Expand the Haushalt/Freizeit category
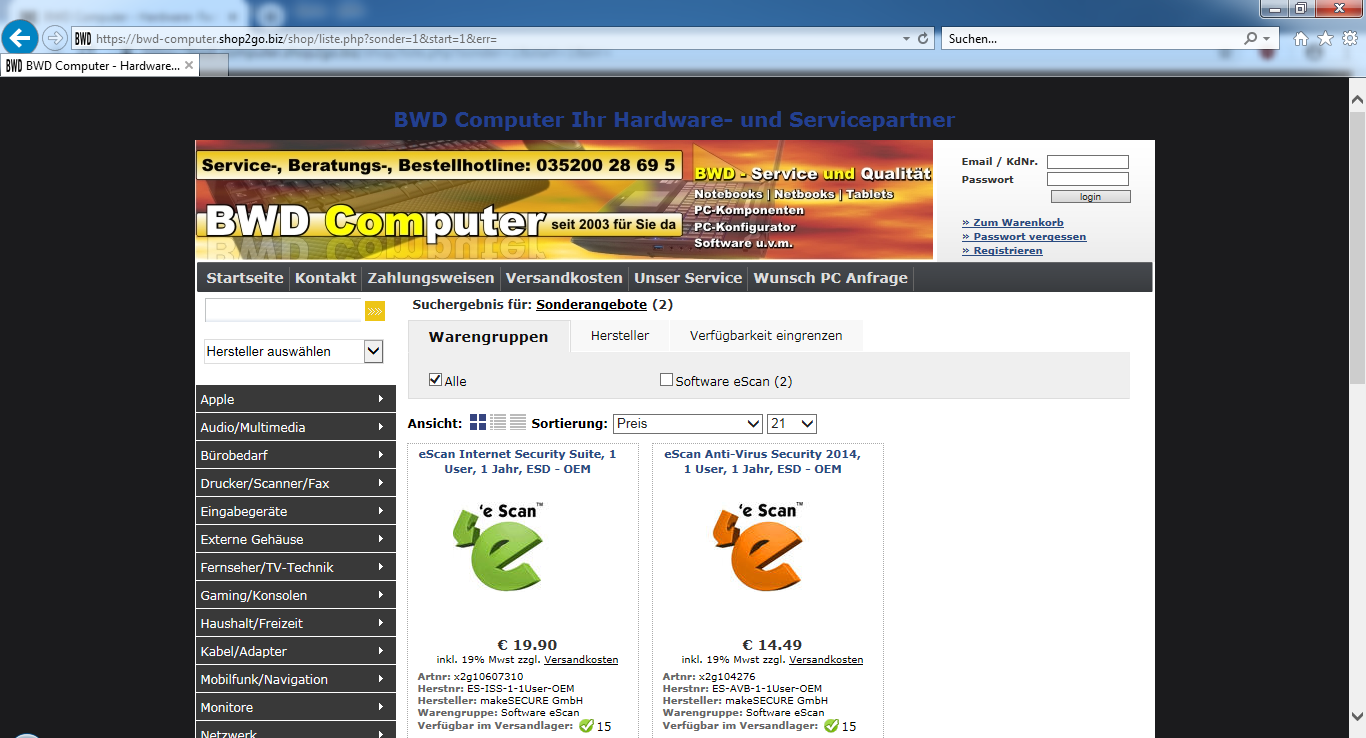1366x738 pixels. point(296,623)
